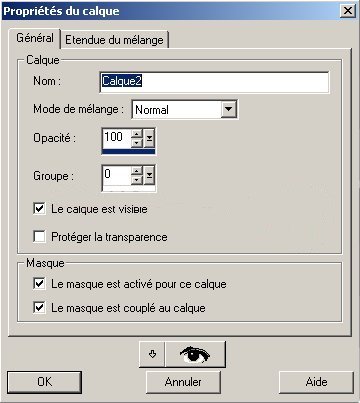Increase Opacité with the up spinner arrow
Viewport: 360px width, 403px height.
click(137, 133)
